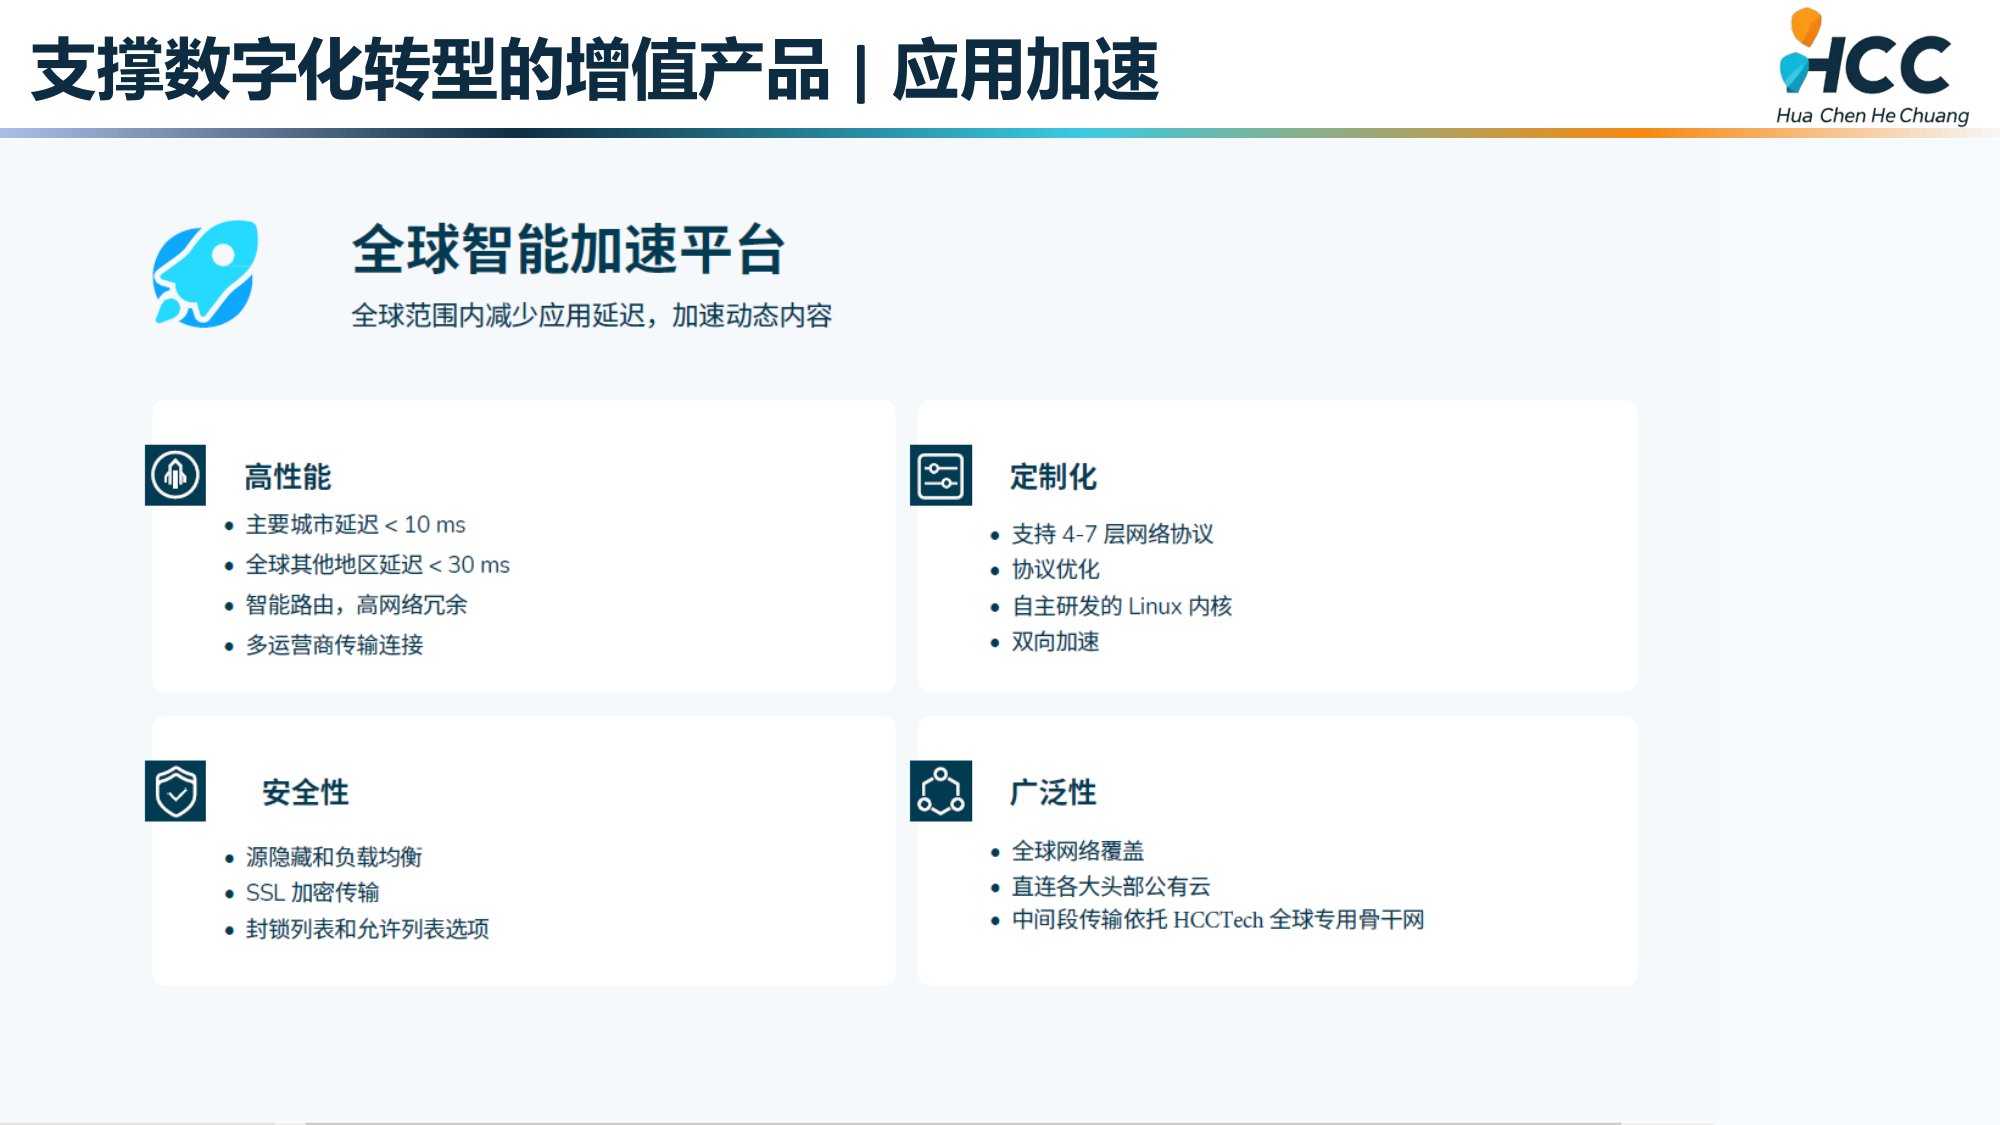Viewport: 2000px width, 1125px height.
Task: Click the 安全性 shield checkmark icon
Action: click(x=175, y=791)
